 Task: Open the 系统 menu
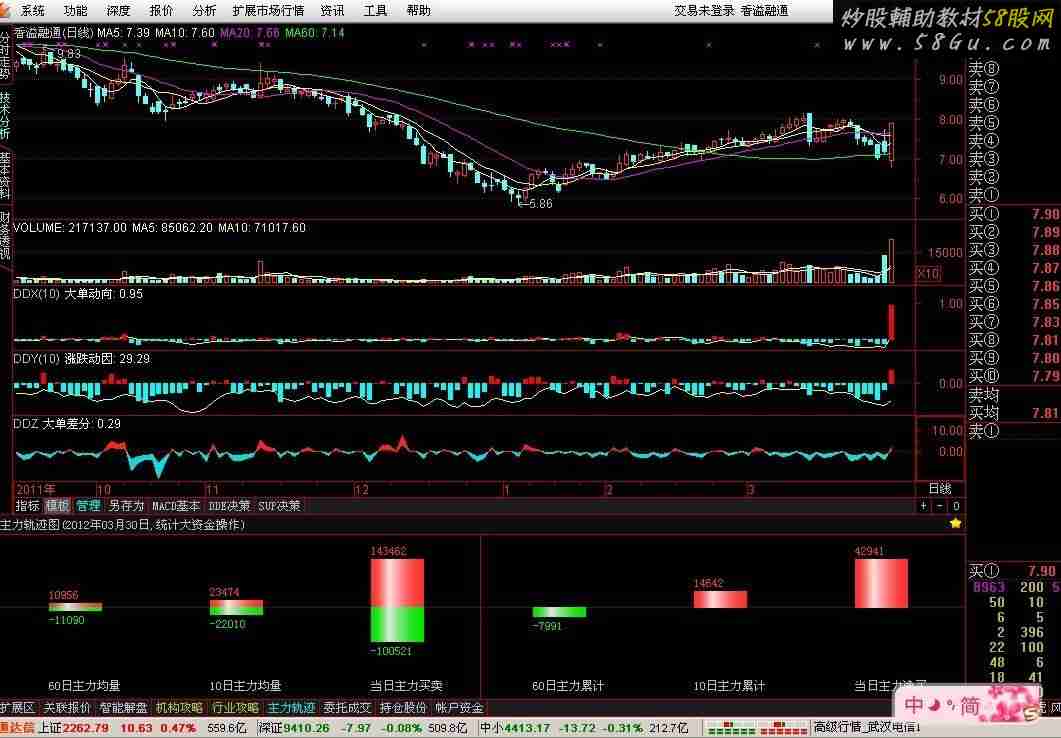(33, 10)
